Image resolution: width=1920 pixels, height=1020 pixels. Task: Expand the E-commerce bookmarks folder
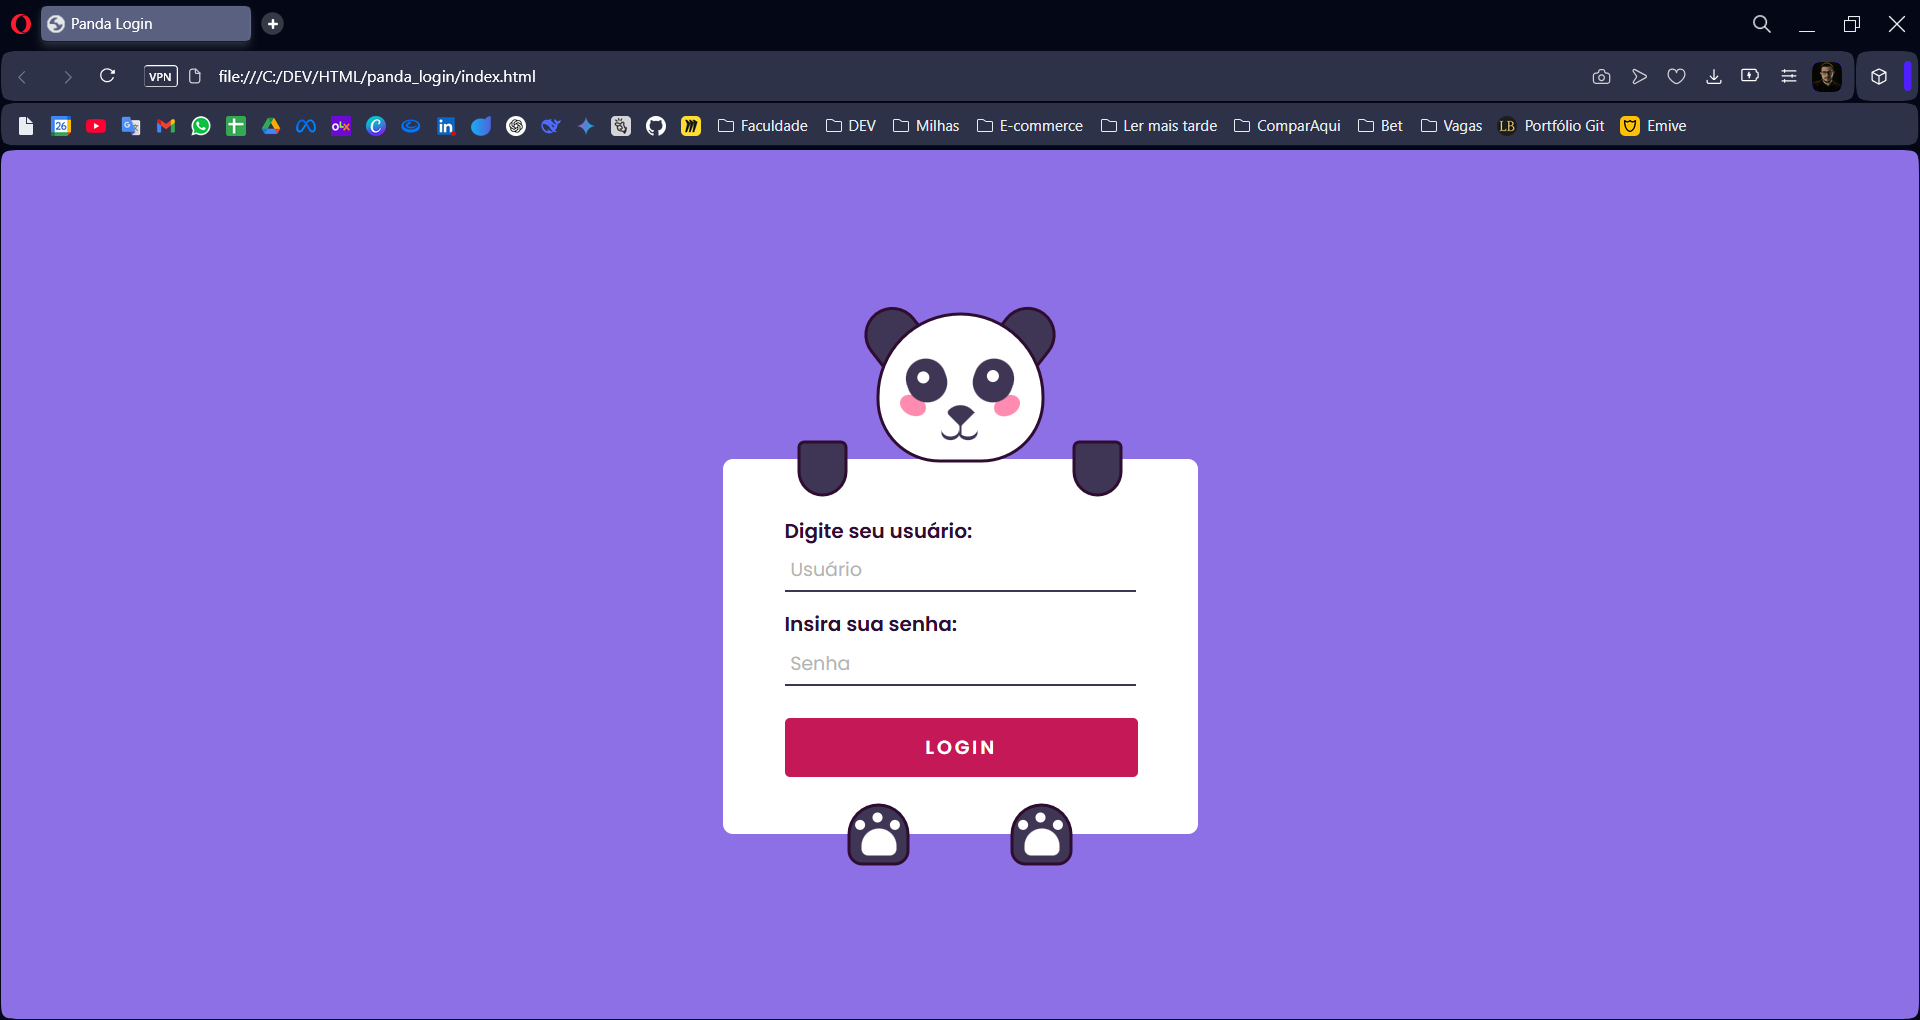click(x=1030, y=126)
